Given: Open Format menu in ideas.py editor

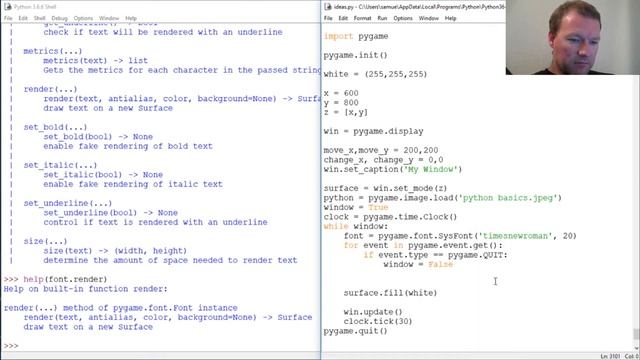Looking at the screenshot, I should pos(362,18).
